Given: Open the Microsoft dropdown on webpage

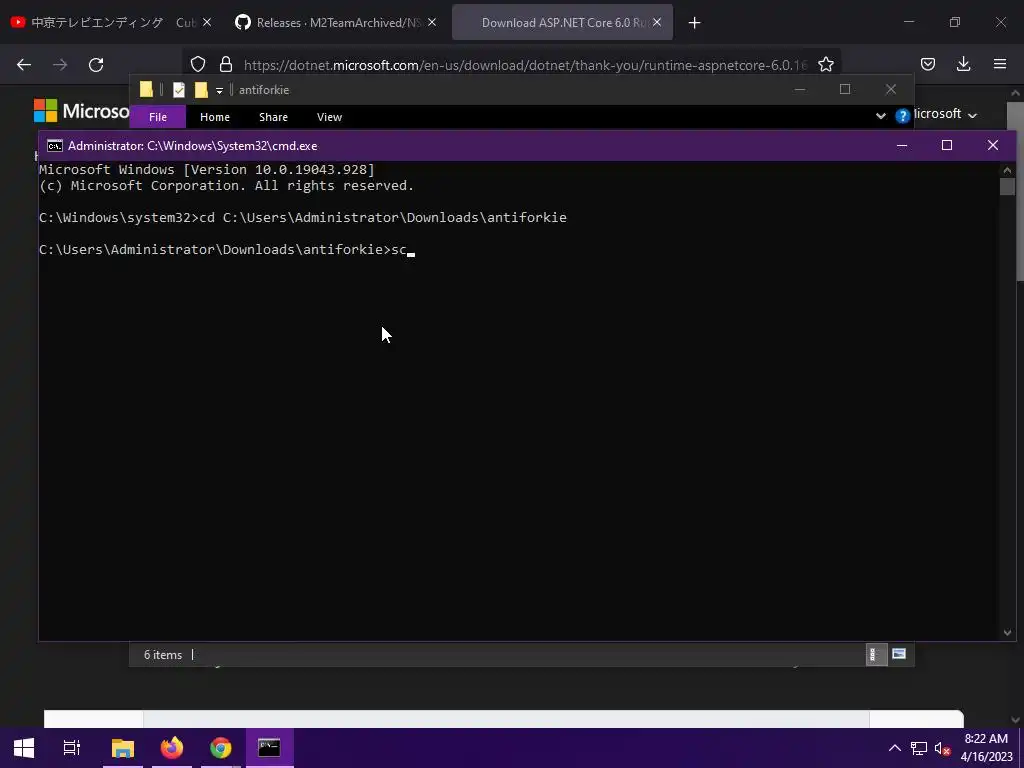Looking at the screenshot, I should coord(945,114).
